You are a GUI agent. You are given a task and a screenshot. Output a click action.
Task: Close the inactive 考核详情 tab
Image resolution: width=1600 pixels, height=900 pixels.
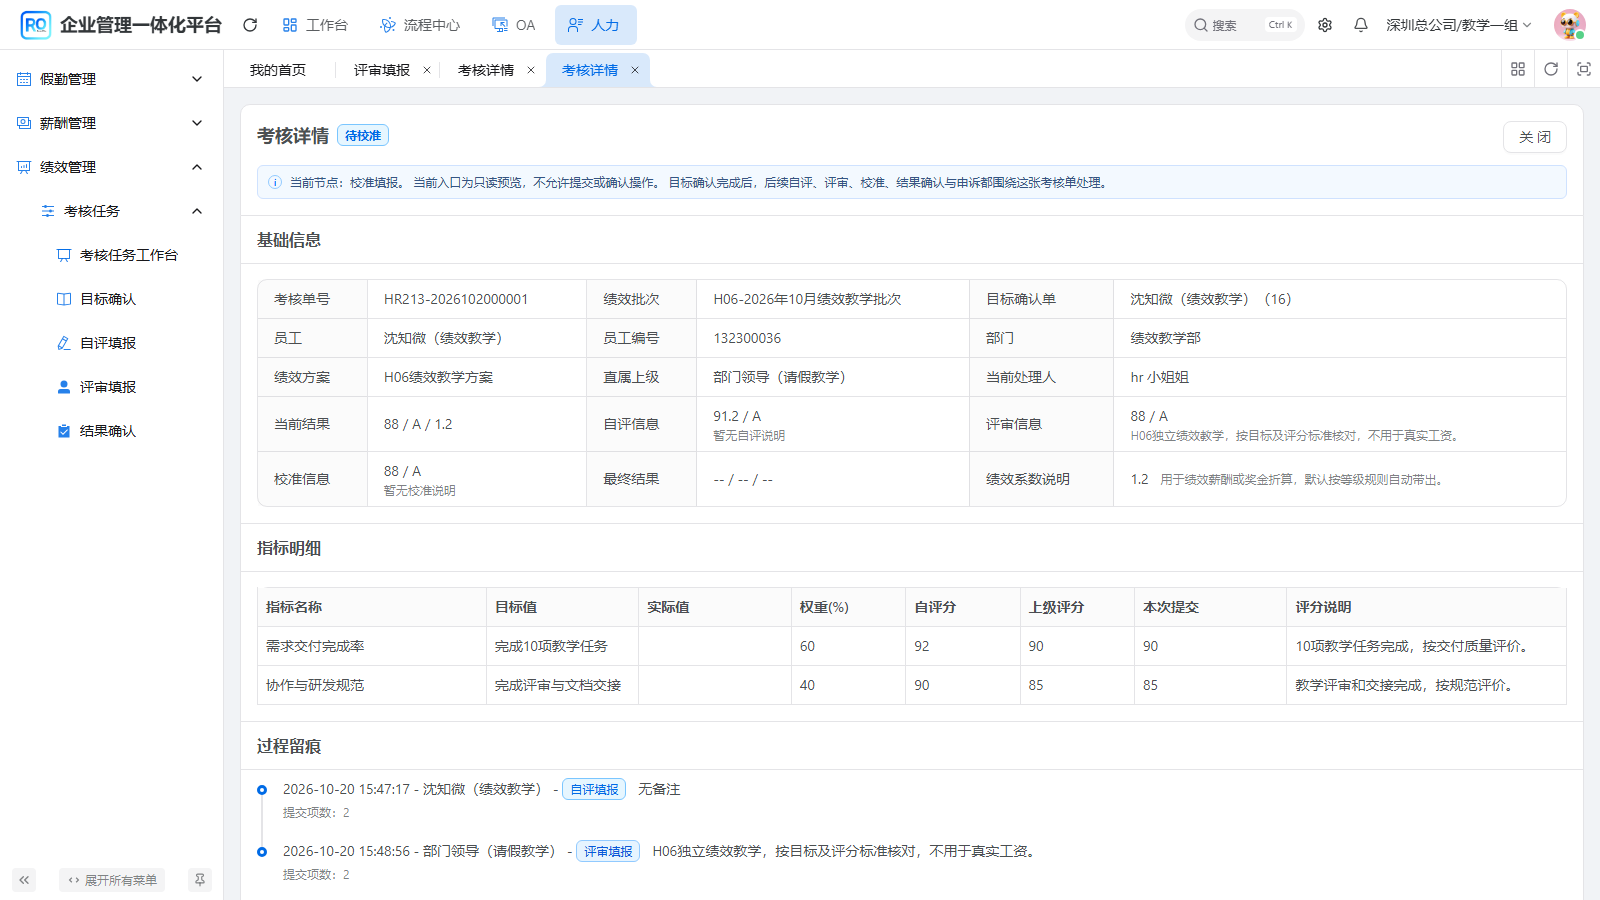point(531,70)
